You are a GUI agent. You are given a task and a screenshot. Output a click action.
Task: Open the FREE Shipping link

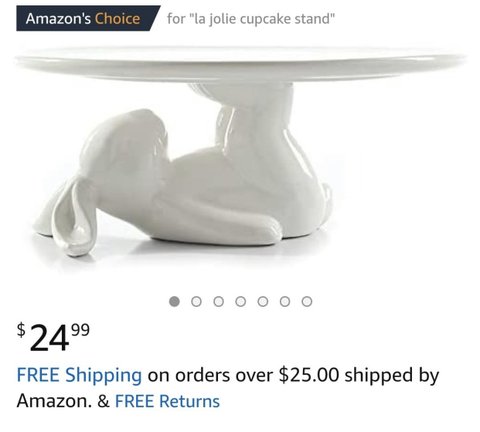coord(79,375)
